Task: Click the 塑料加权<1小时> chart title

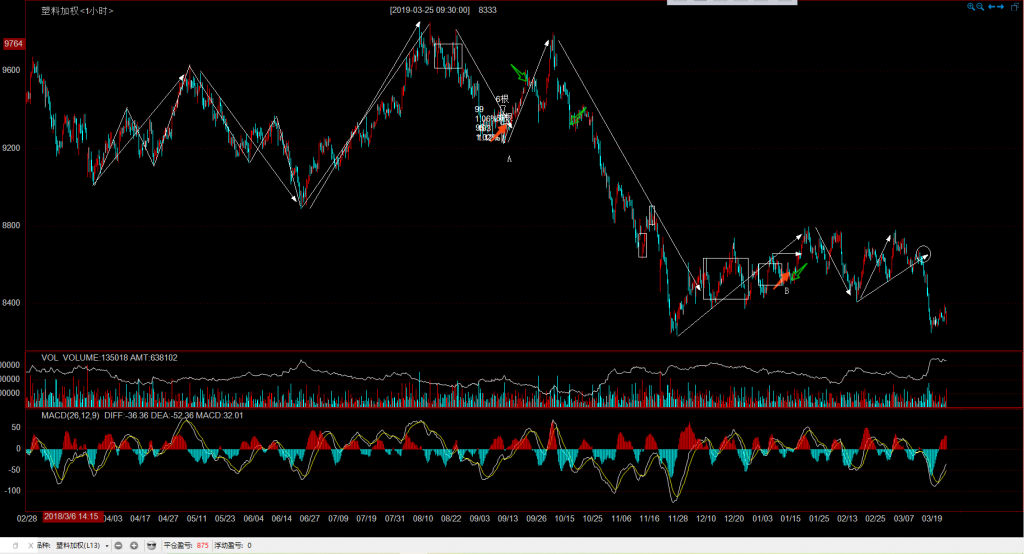Action: (84, 9)
